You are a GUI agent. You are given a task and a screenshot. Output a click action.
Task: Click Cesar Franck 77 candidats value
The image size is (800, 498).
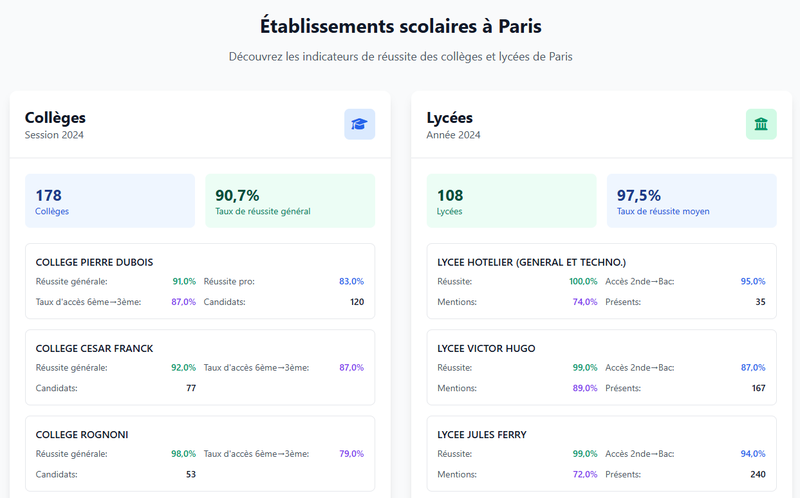191,388
